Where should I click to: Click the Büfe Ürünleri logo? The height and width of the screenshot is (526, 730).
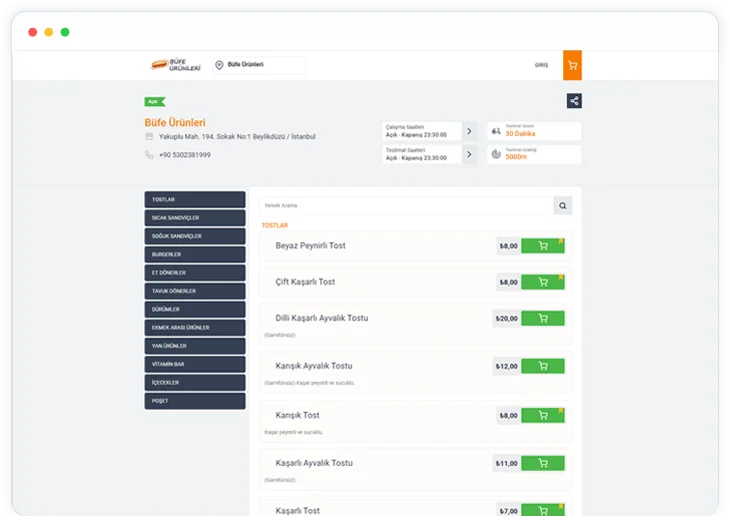(x=176, y=65)
